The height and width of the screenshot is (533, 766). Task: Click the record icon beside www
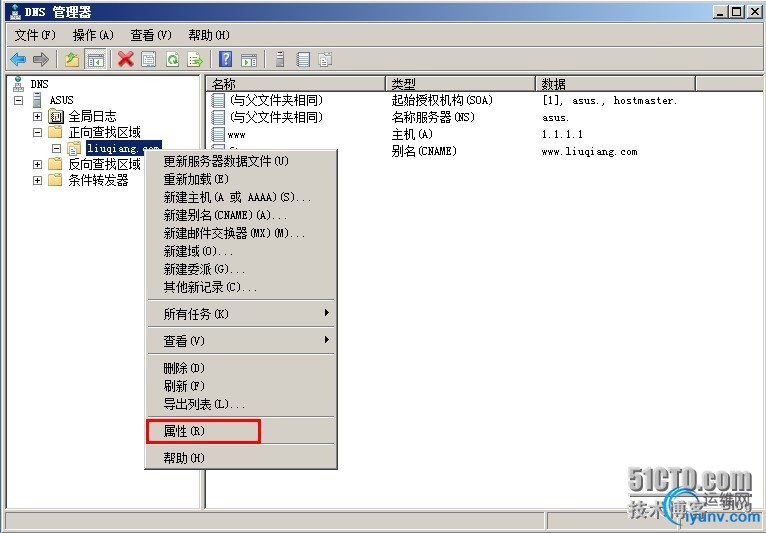218,134
